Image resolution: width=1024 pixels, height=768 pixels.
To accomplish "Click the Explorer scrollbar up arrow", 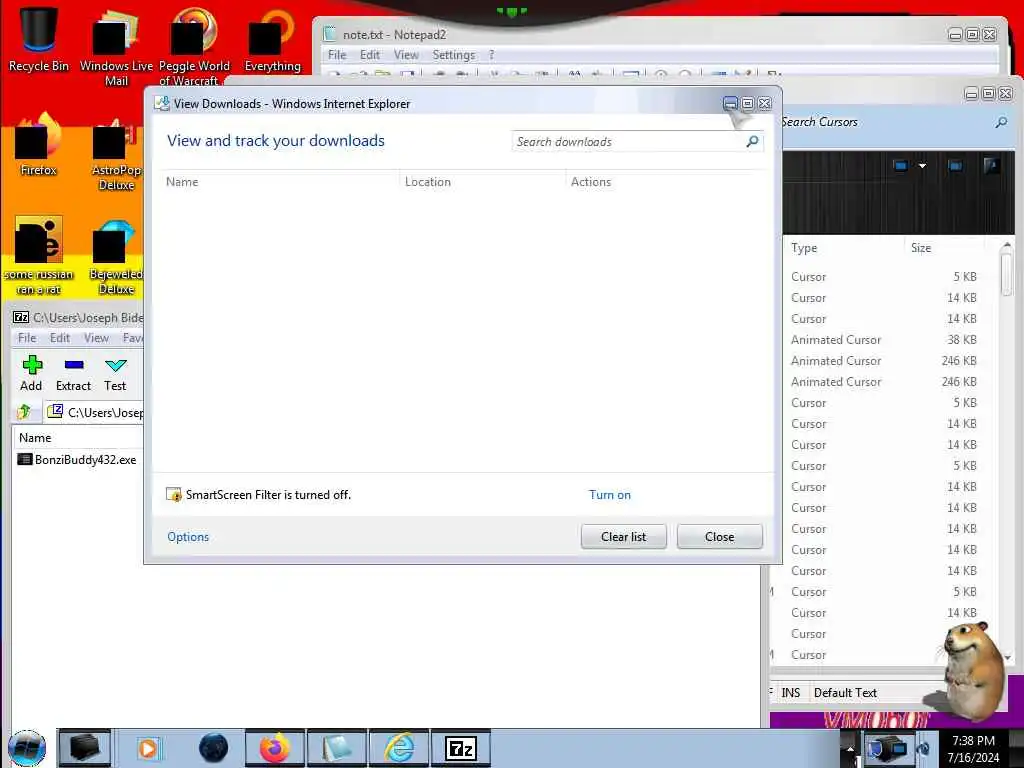I will [x=1006, y=246].
